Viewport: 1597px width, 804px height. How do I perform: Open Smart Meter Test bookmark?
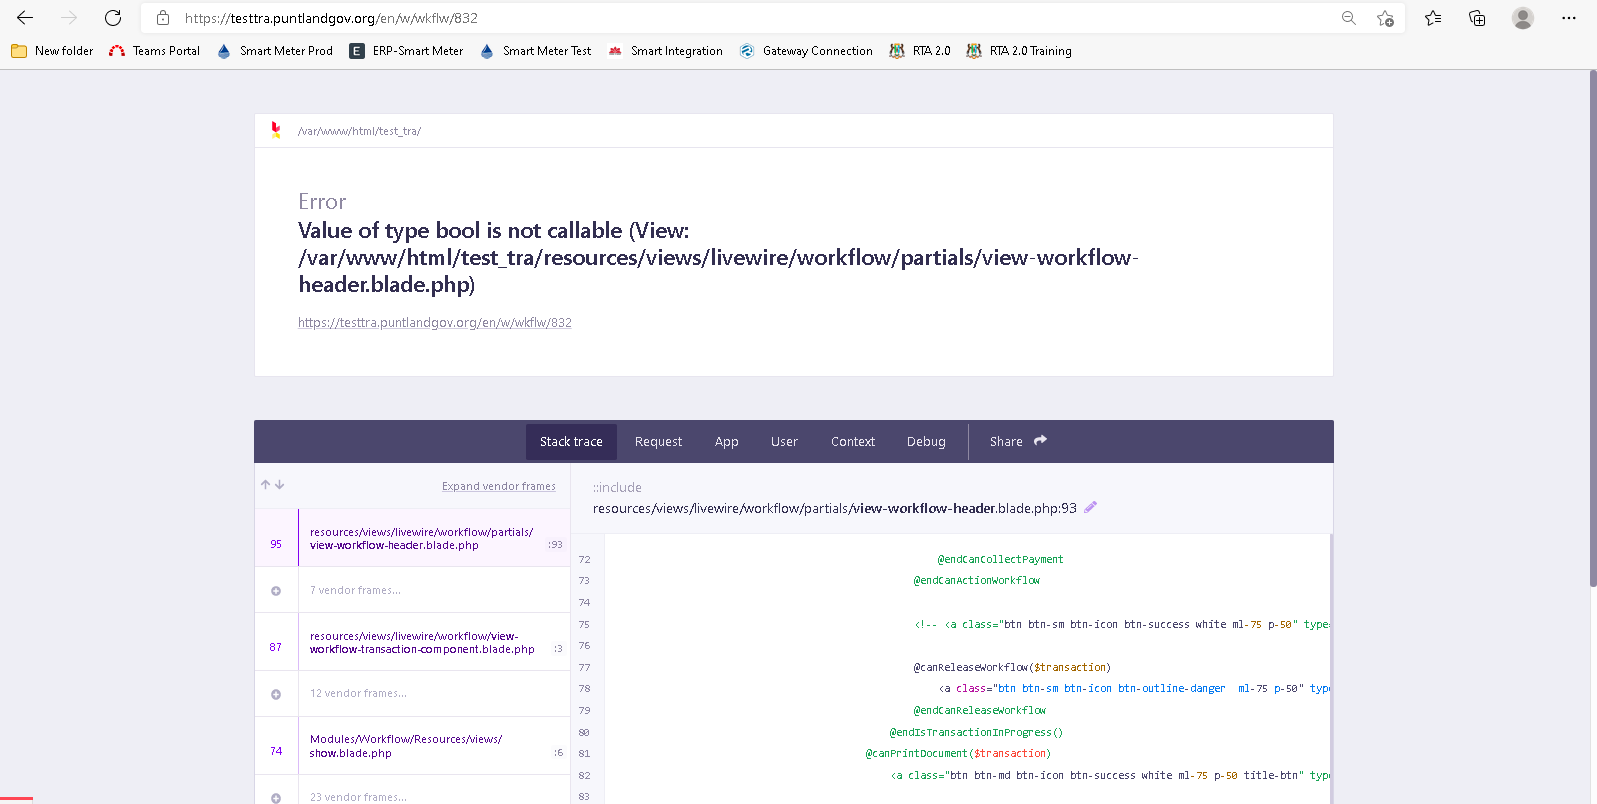535,51
